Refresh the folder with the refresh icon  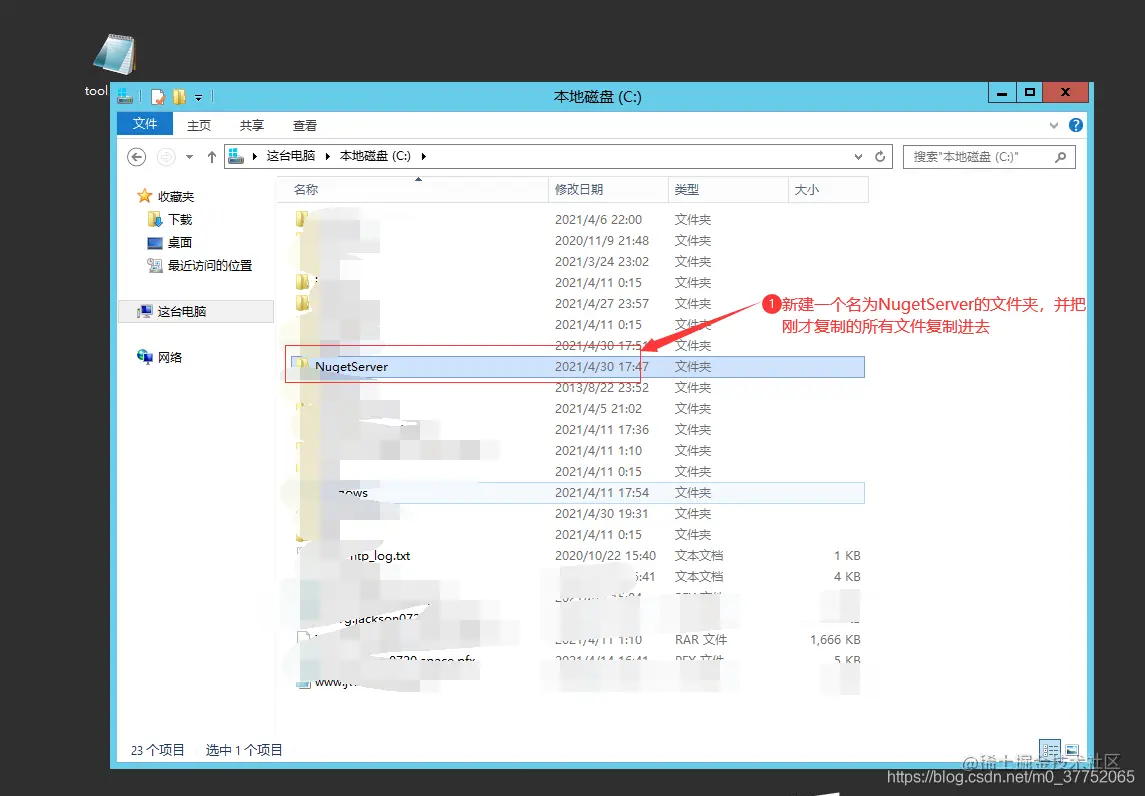(880, 156)
